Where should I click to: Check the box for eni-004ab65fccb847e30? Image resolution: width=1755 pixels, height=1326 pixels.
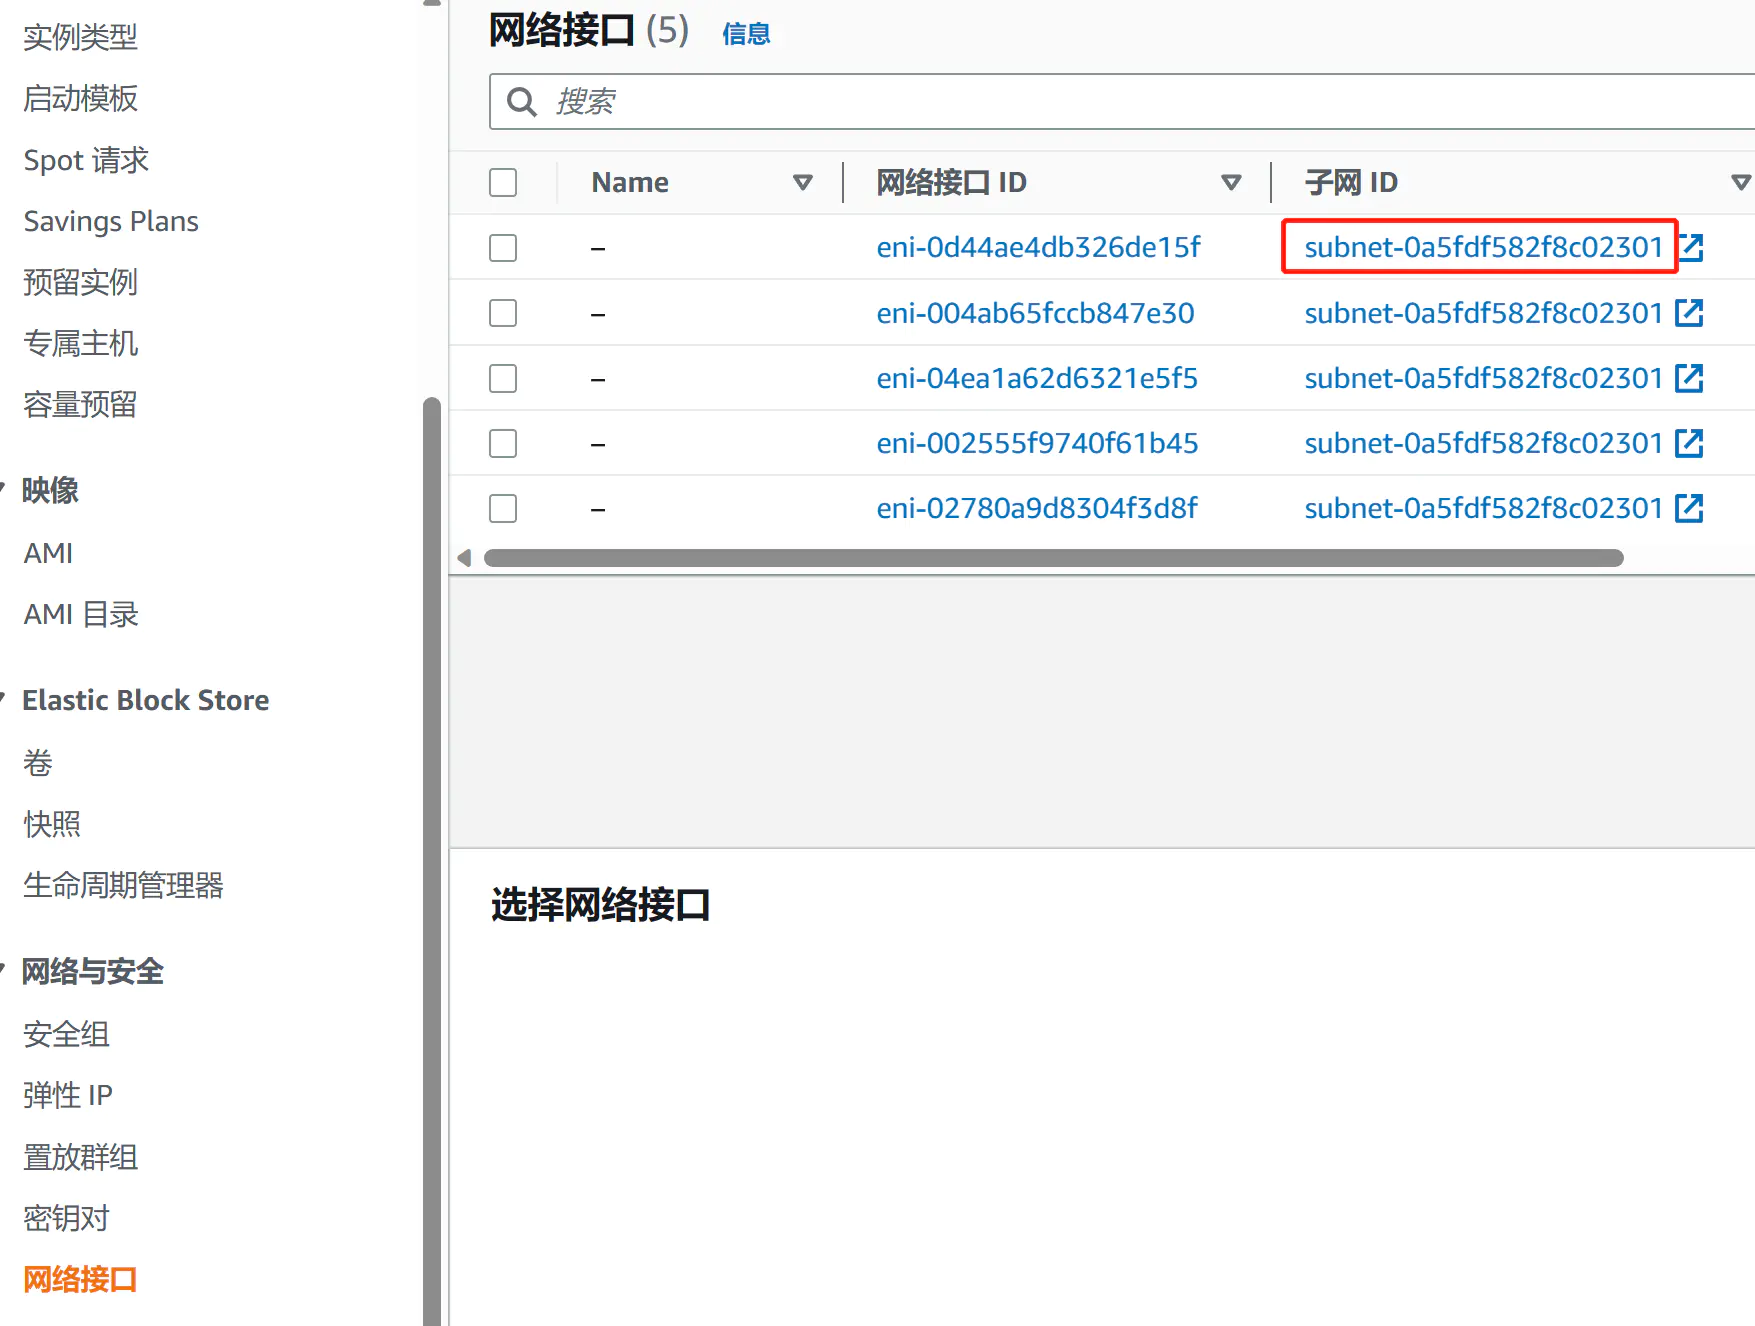(x=503, y=313)
